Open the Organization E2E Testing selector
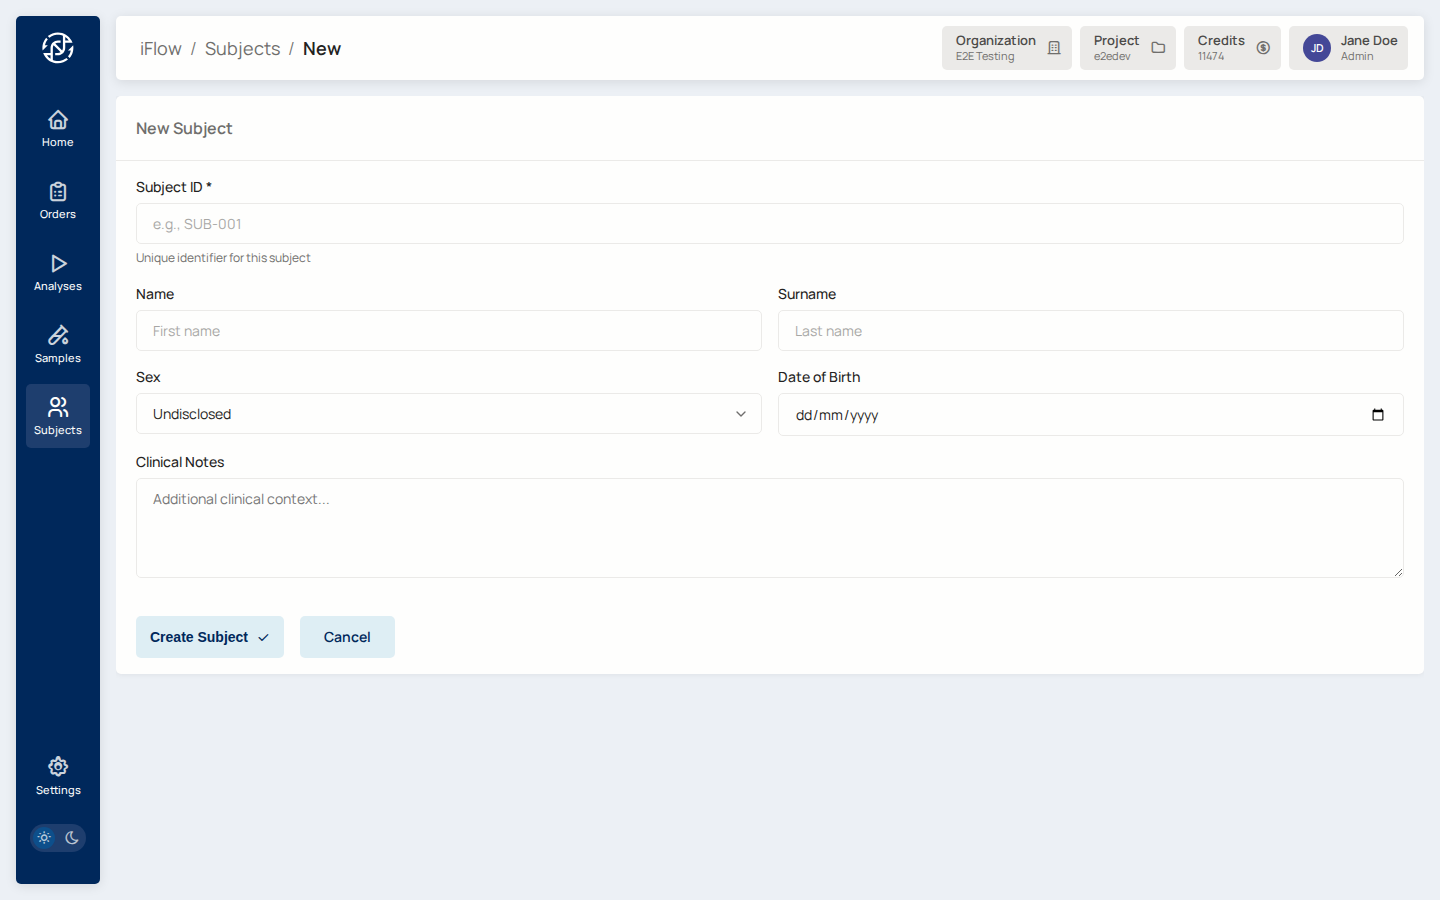 (x=1006, y=48)
